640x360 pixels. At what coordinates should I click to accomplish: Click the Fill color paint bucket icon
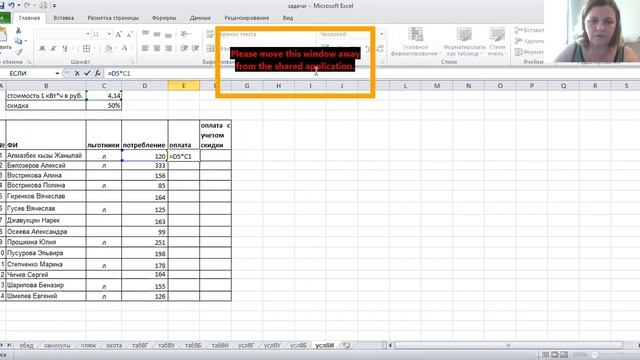108,49
